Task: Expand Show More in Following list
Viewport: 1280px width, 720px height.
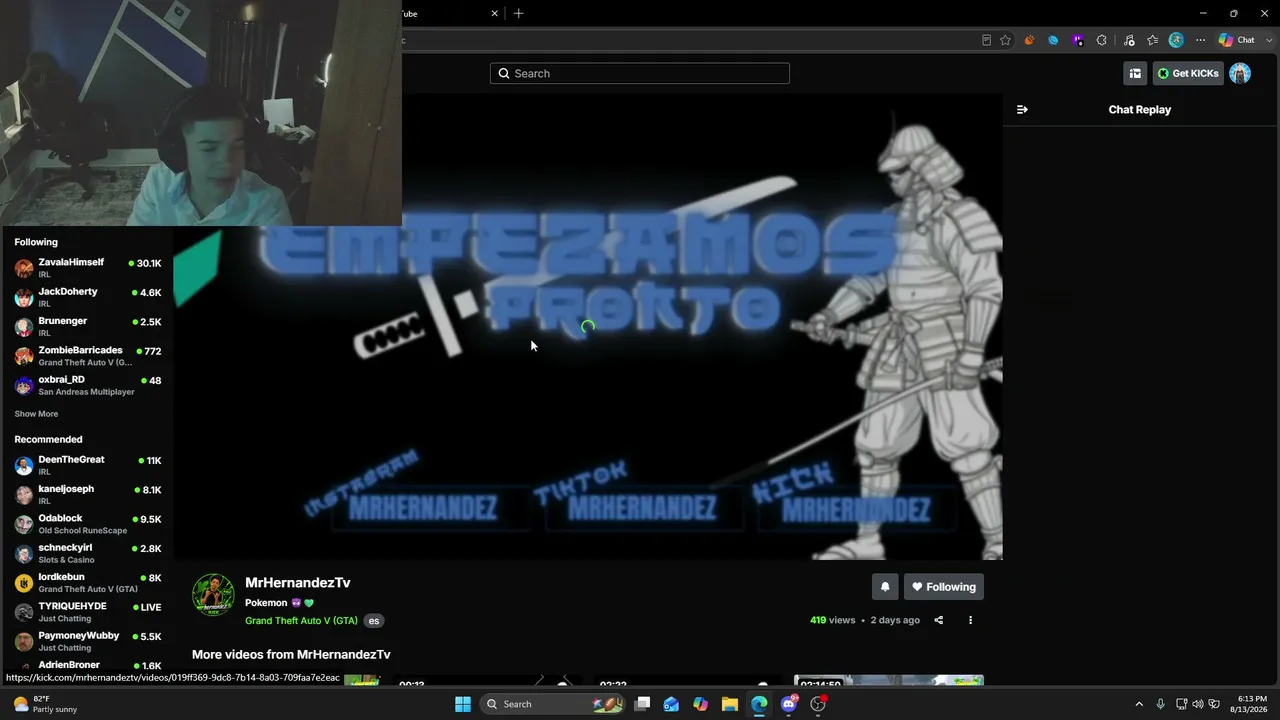Action: tap(36, 414)
